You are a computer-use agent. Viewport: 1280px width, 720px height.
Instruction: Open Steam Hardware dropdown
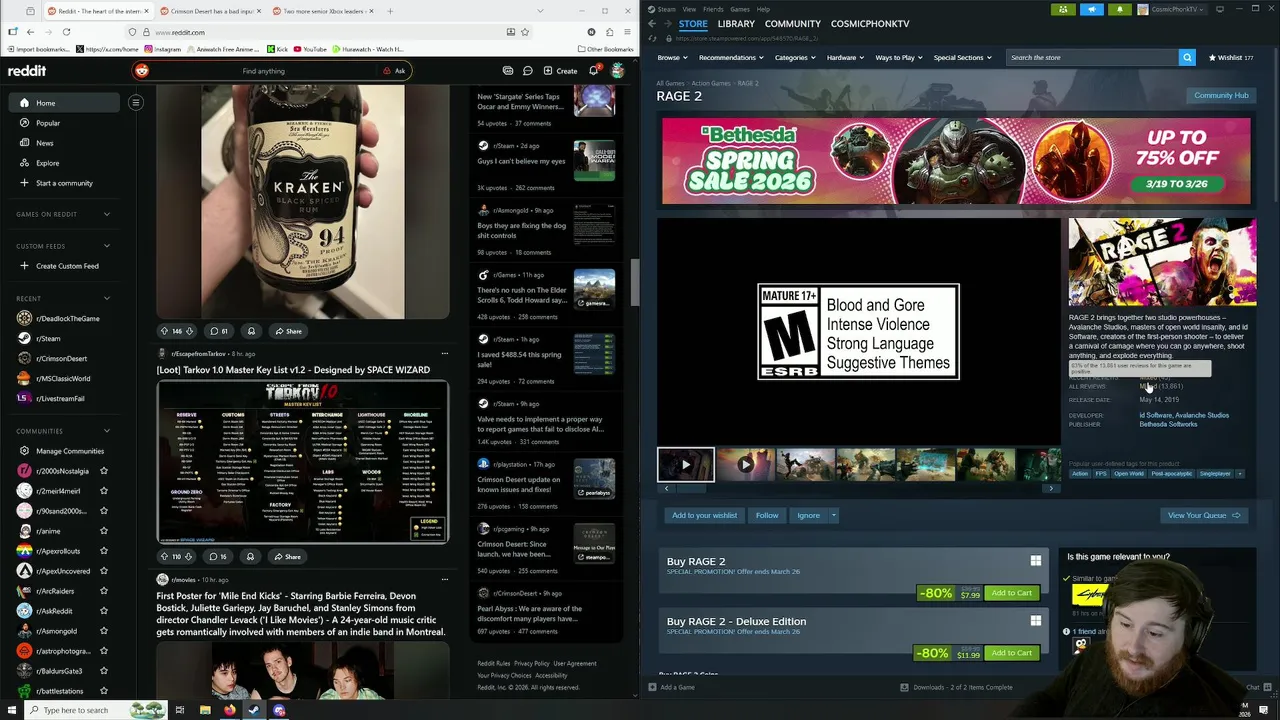[845, 57]
